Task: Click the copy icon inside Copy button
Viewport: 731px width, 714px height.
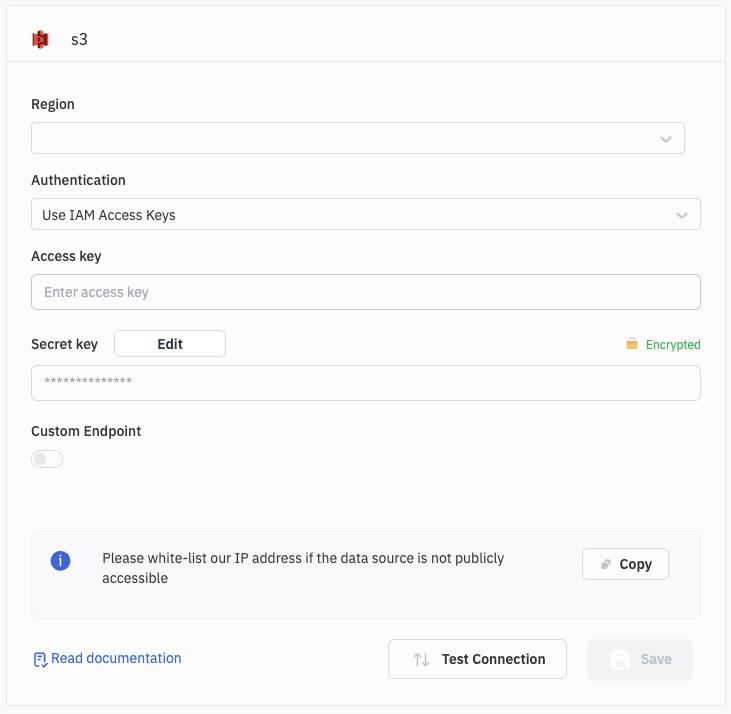Action: 606,564
